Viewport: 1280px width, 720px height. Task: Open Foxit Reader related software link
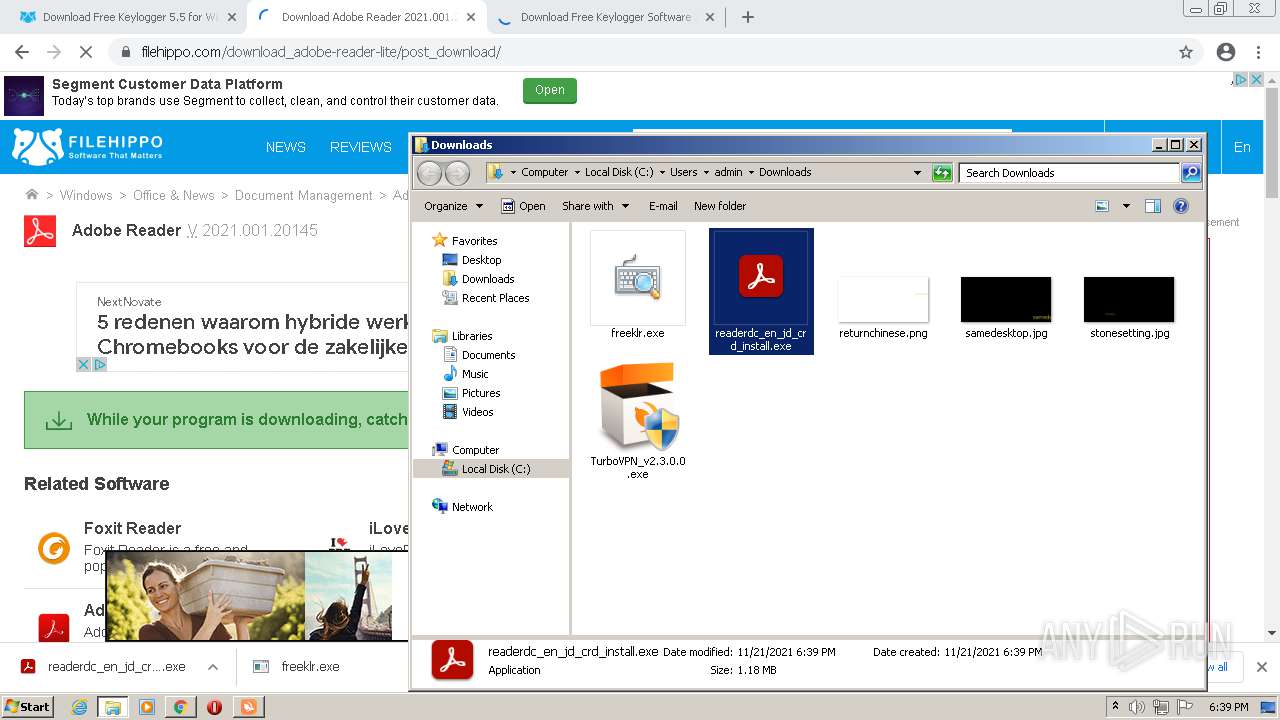click(x=132, y=528)
